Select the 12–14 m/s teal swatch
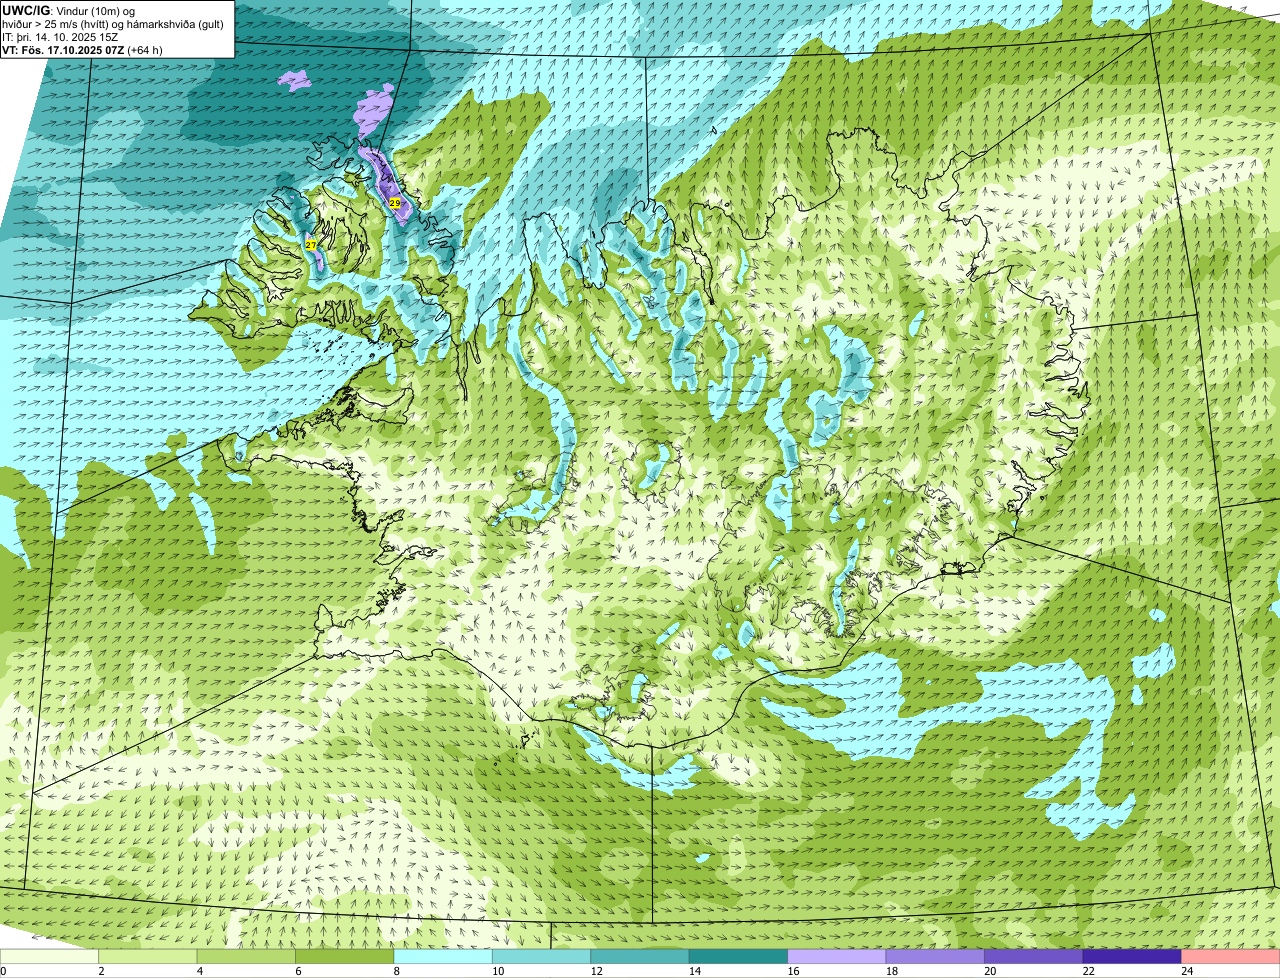This screenshot has height=978, width=1280. [x=640, y=956]
